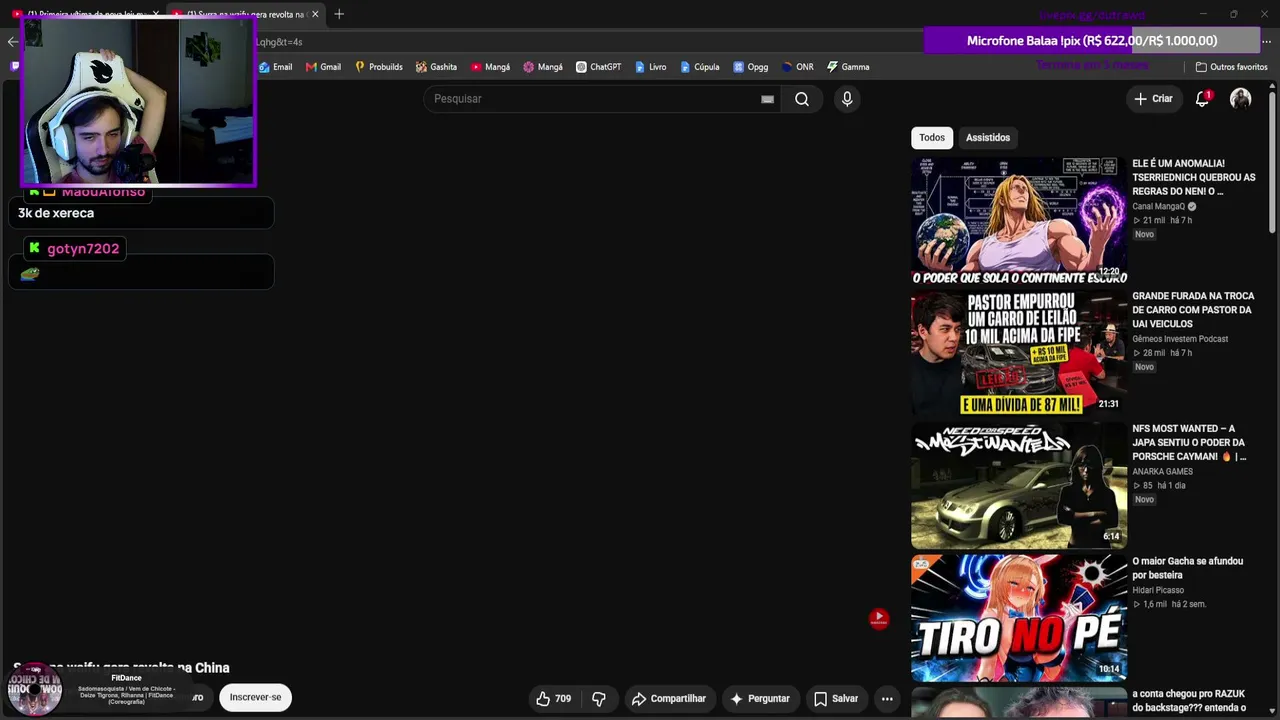Open the Pastor carro de leilão video thumbnail
Viewport: 1280px width, 720px height.
click(x=1019, y=353)
